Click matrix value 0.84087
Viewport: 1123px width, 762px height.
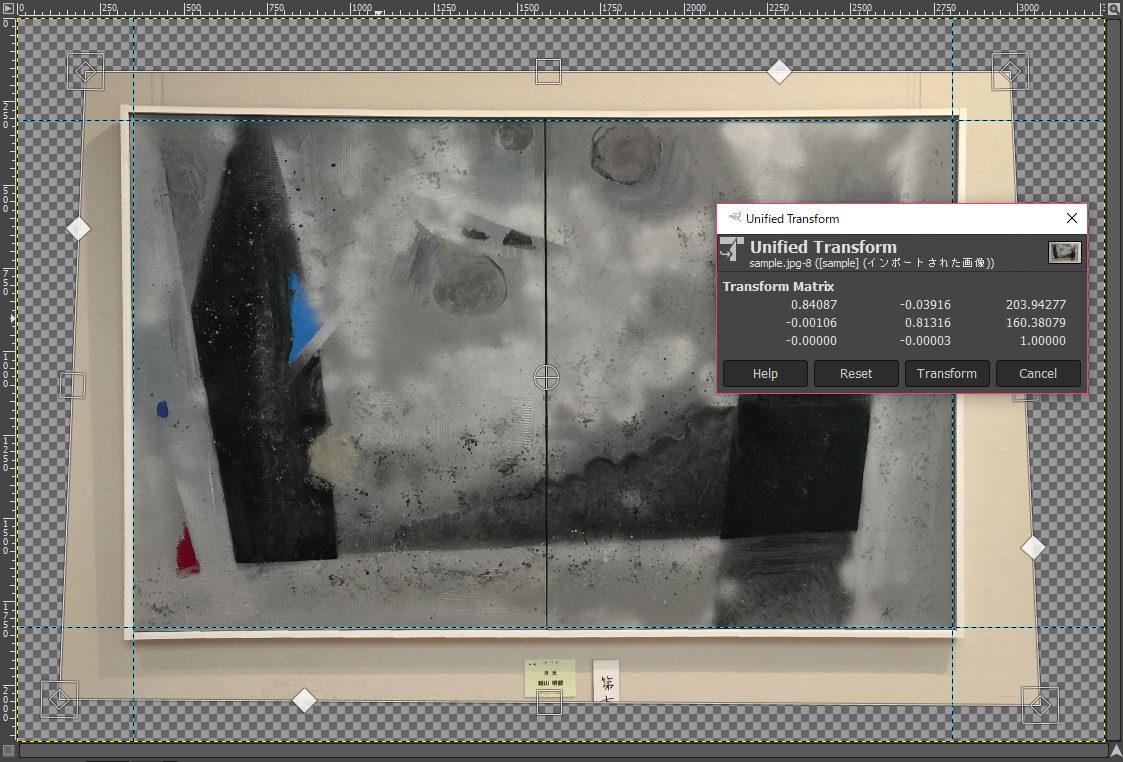point(814,304)
